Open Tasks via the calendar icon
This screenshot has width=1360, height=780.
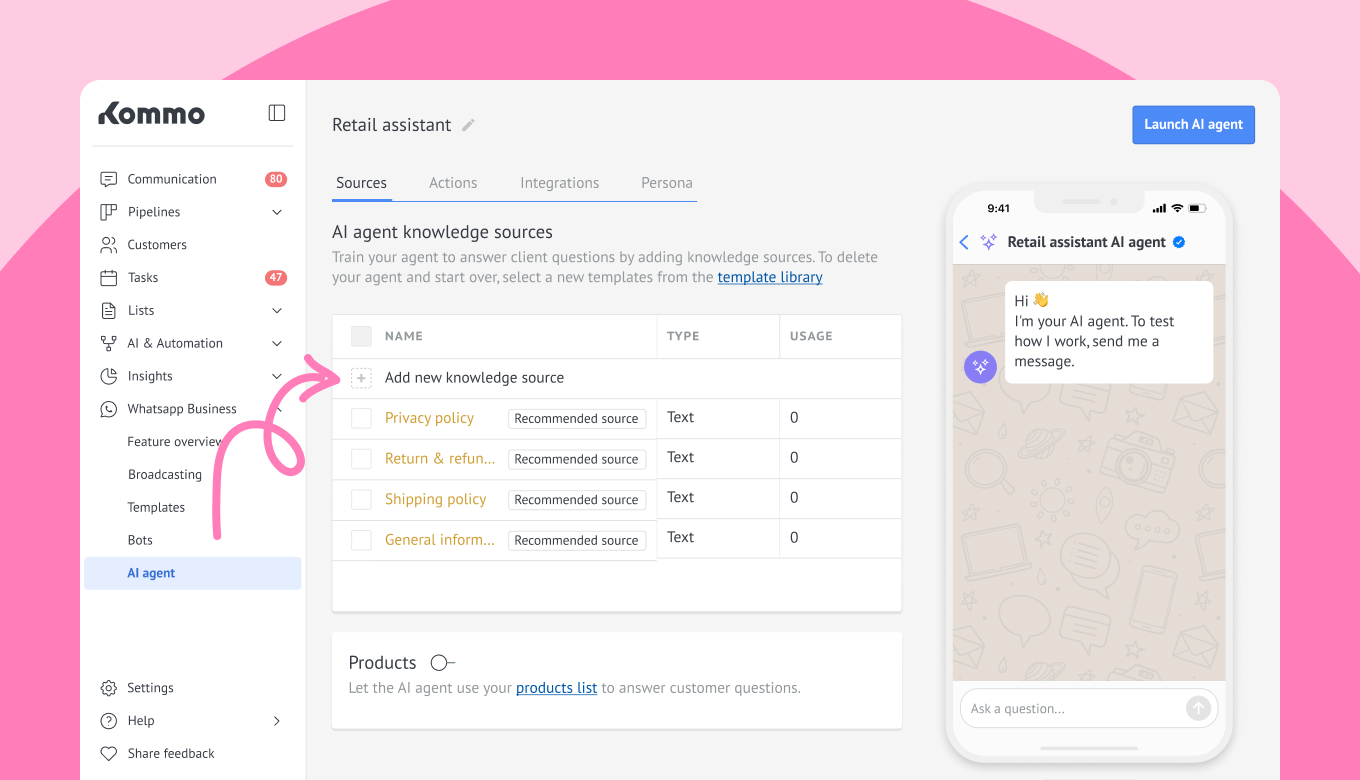[x=109, y=278]
